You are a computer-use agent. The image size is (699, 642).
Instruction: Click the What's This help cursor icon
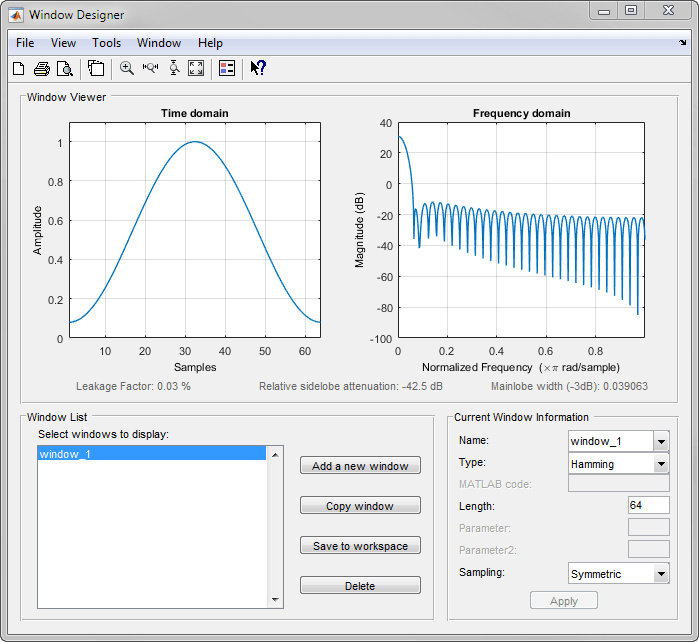258,68
